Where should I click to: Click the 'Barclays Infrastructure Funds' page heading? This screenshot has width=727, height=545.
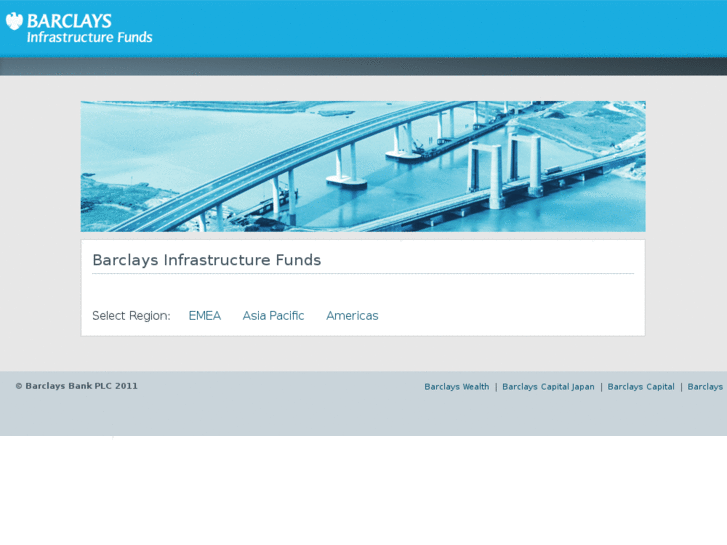(206, 260)
